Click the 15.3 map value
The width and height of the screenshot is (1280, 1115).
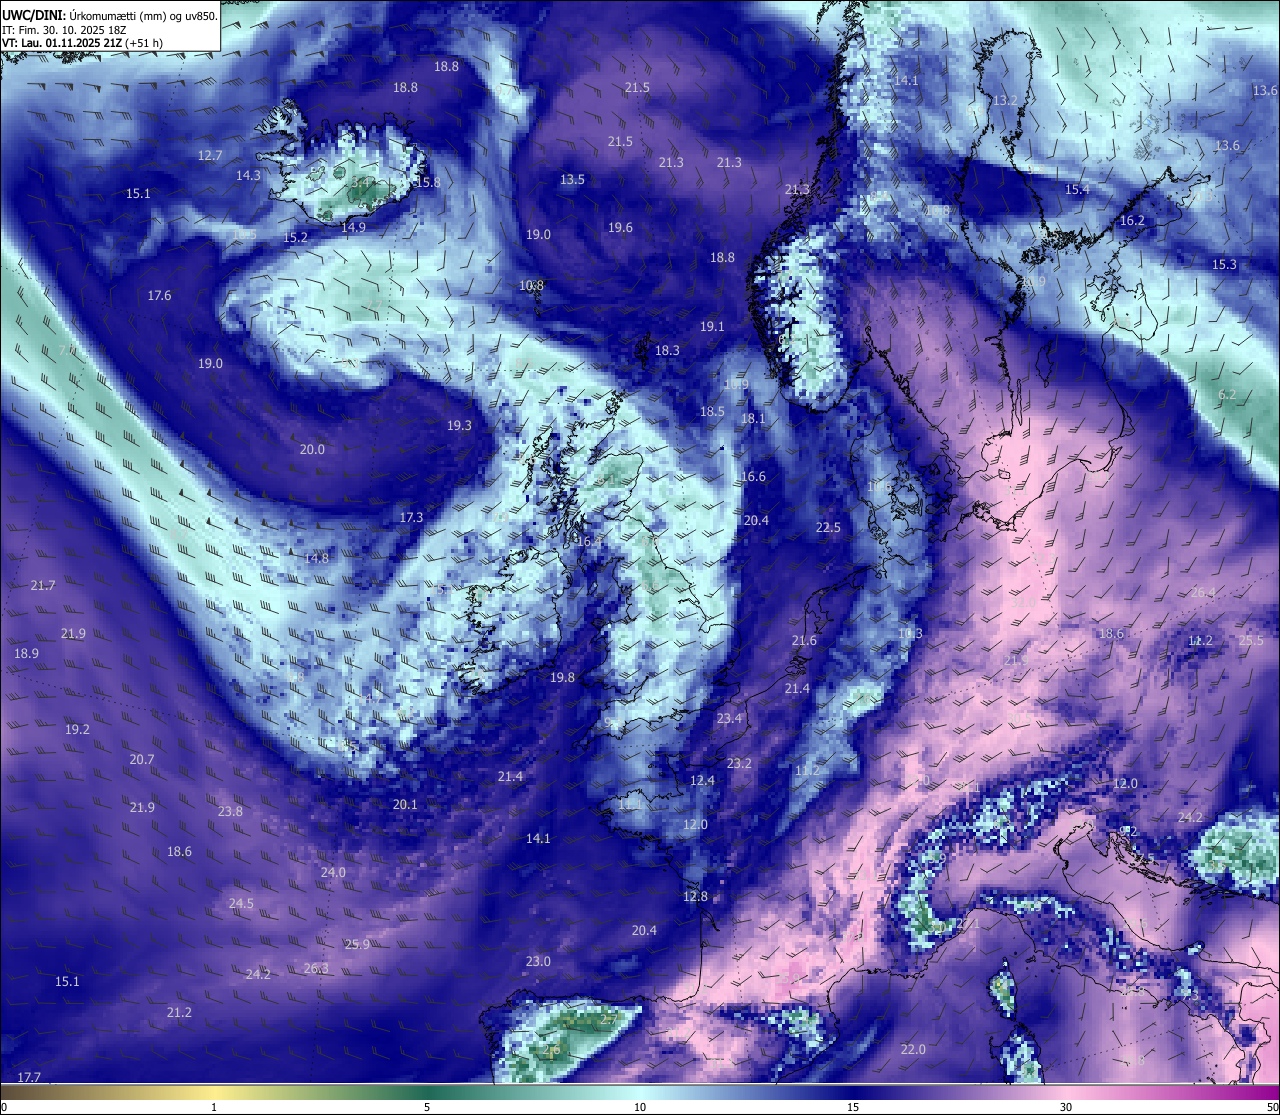[x=1224, y=264]
